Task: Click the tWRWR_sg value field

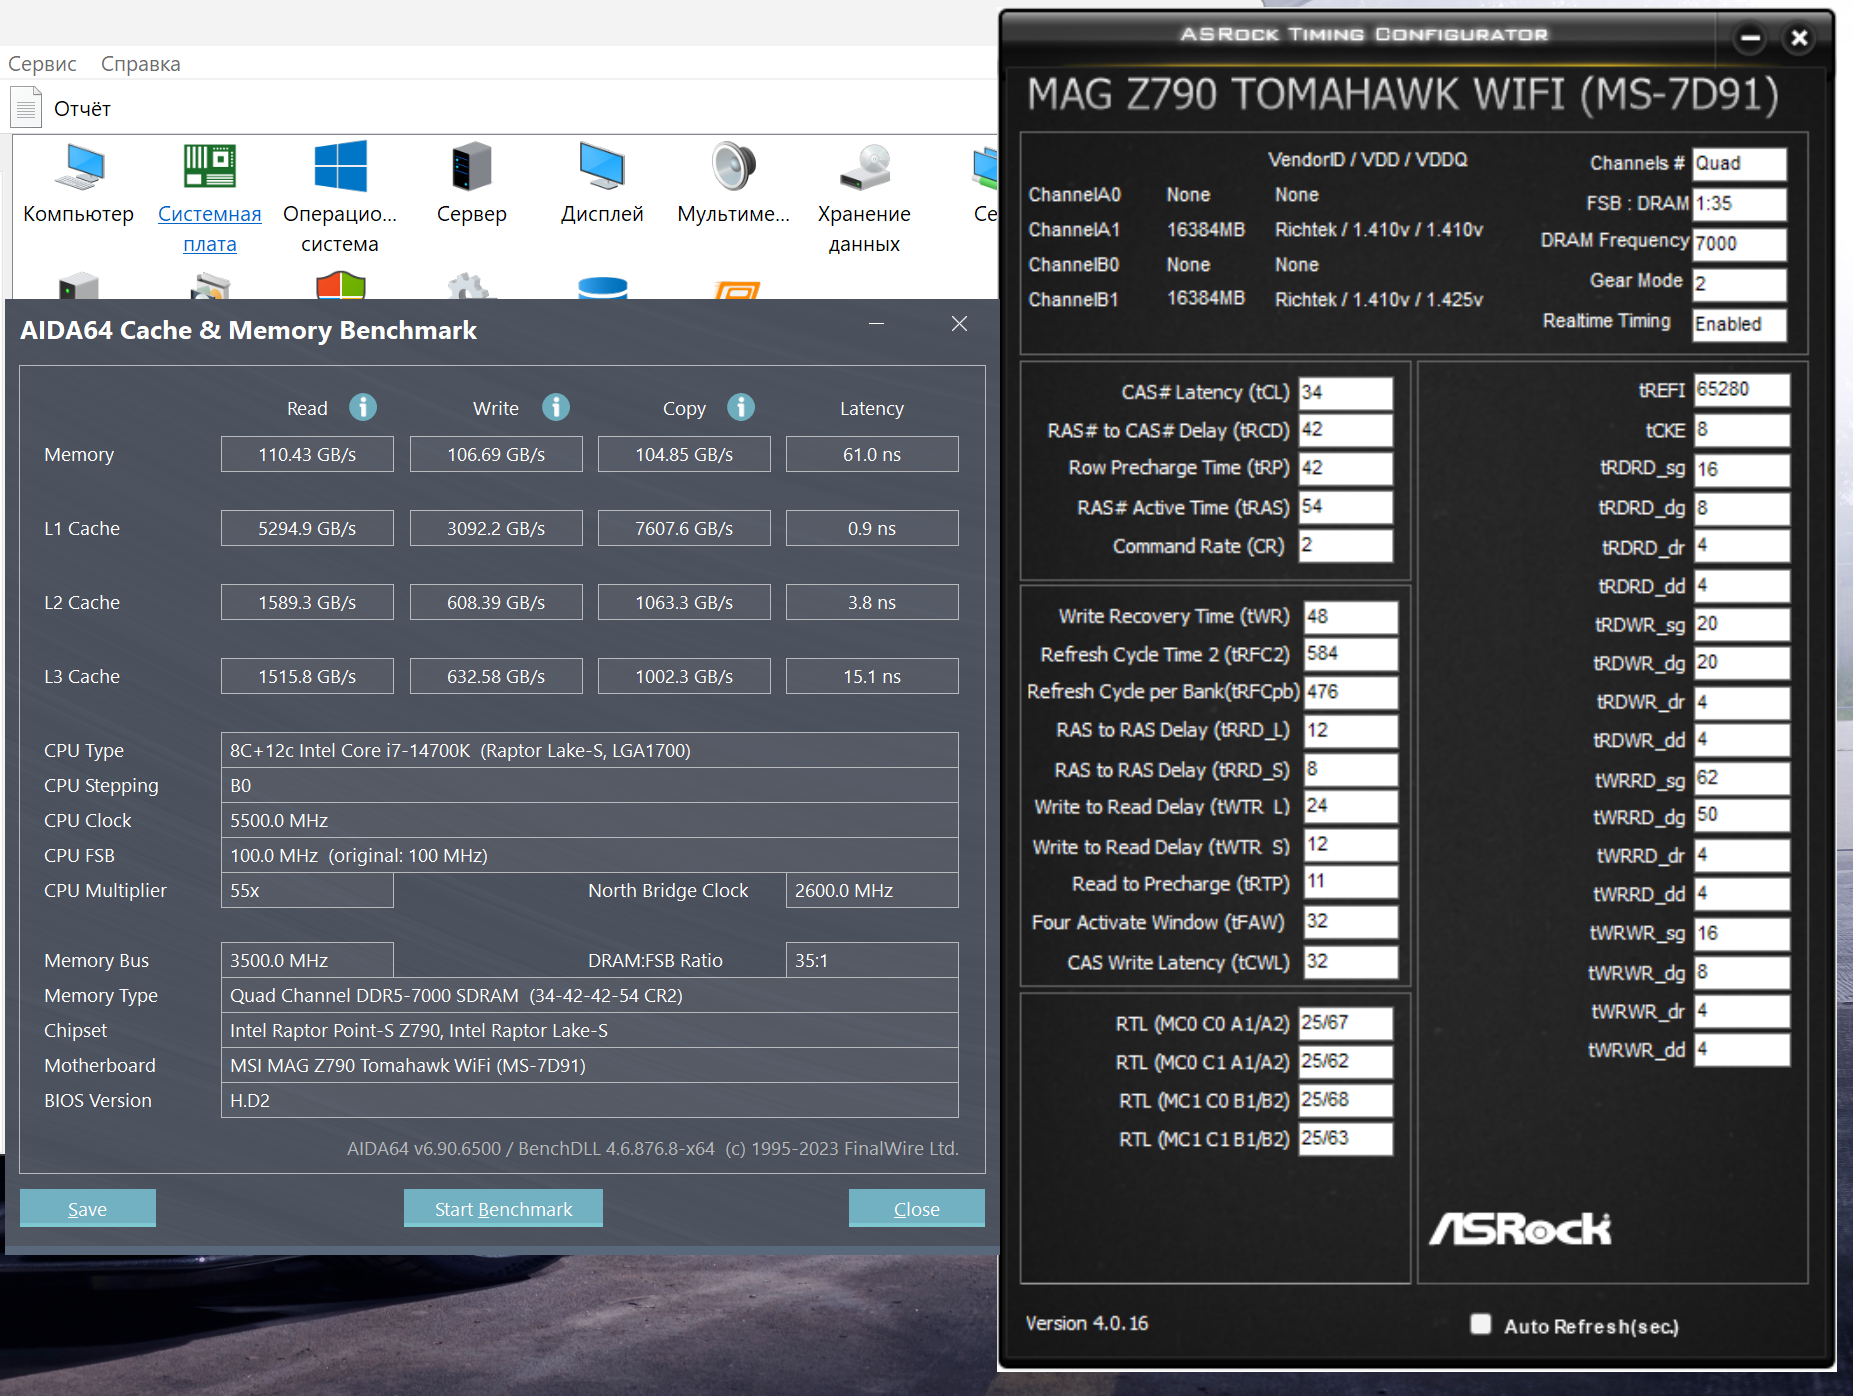Action: point(1742,933)
